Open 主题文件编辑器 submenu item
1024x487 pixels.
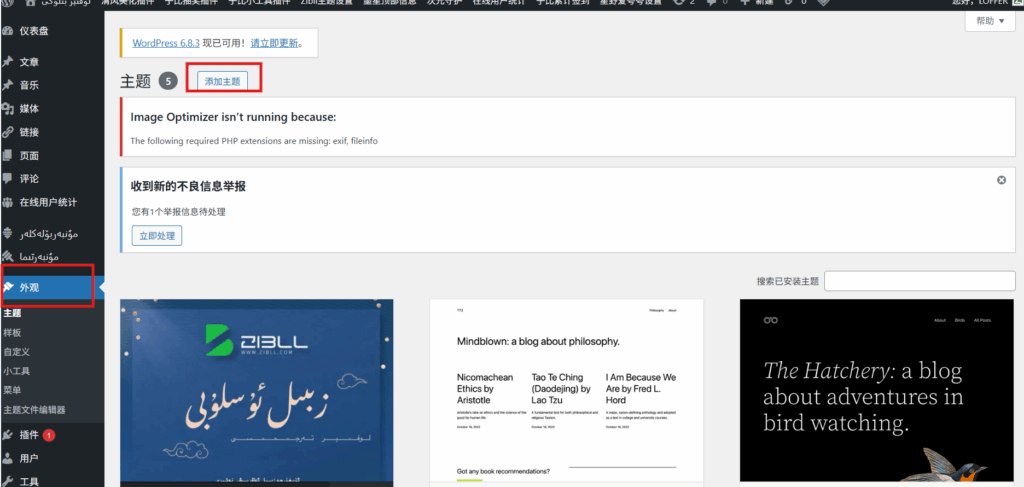tap(34, 409)
